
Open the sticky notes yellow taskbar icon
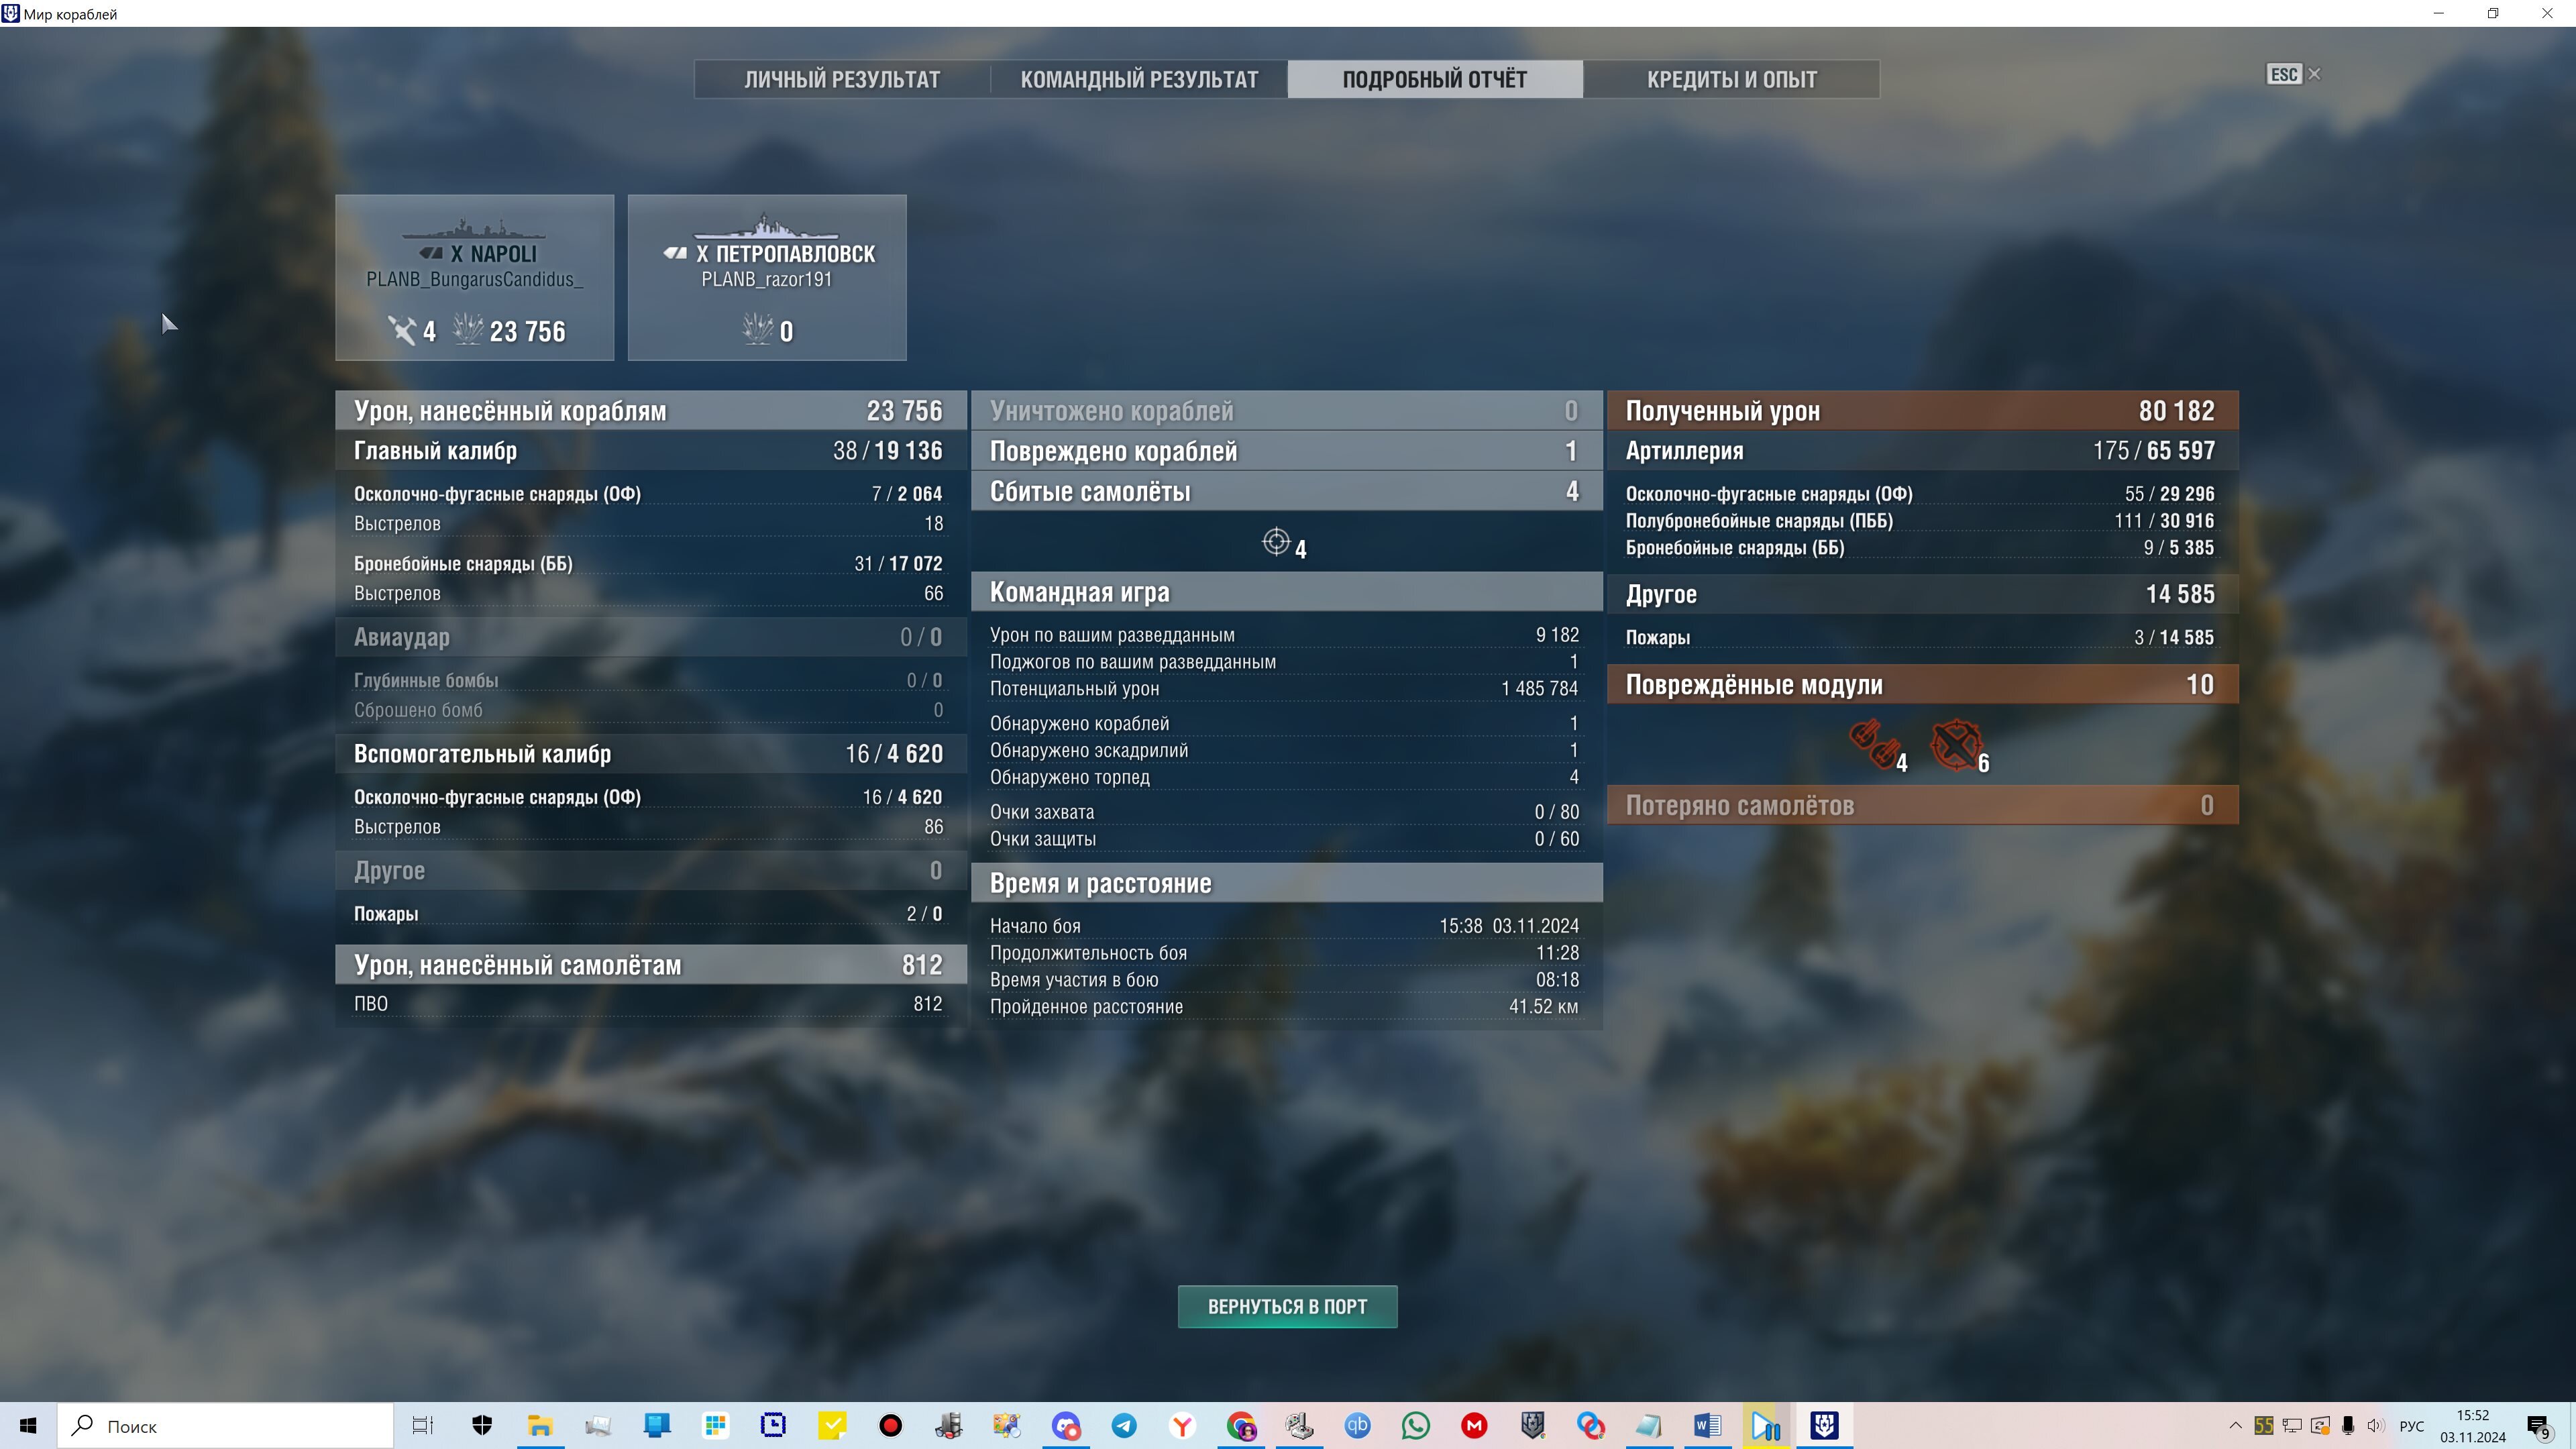(x=832, y=1425)
